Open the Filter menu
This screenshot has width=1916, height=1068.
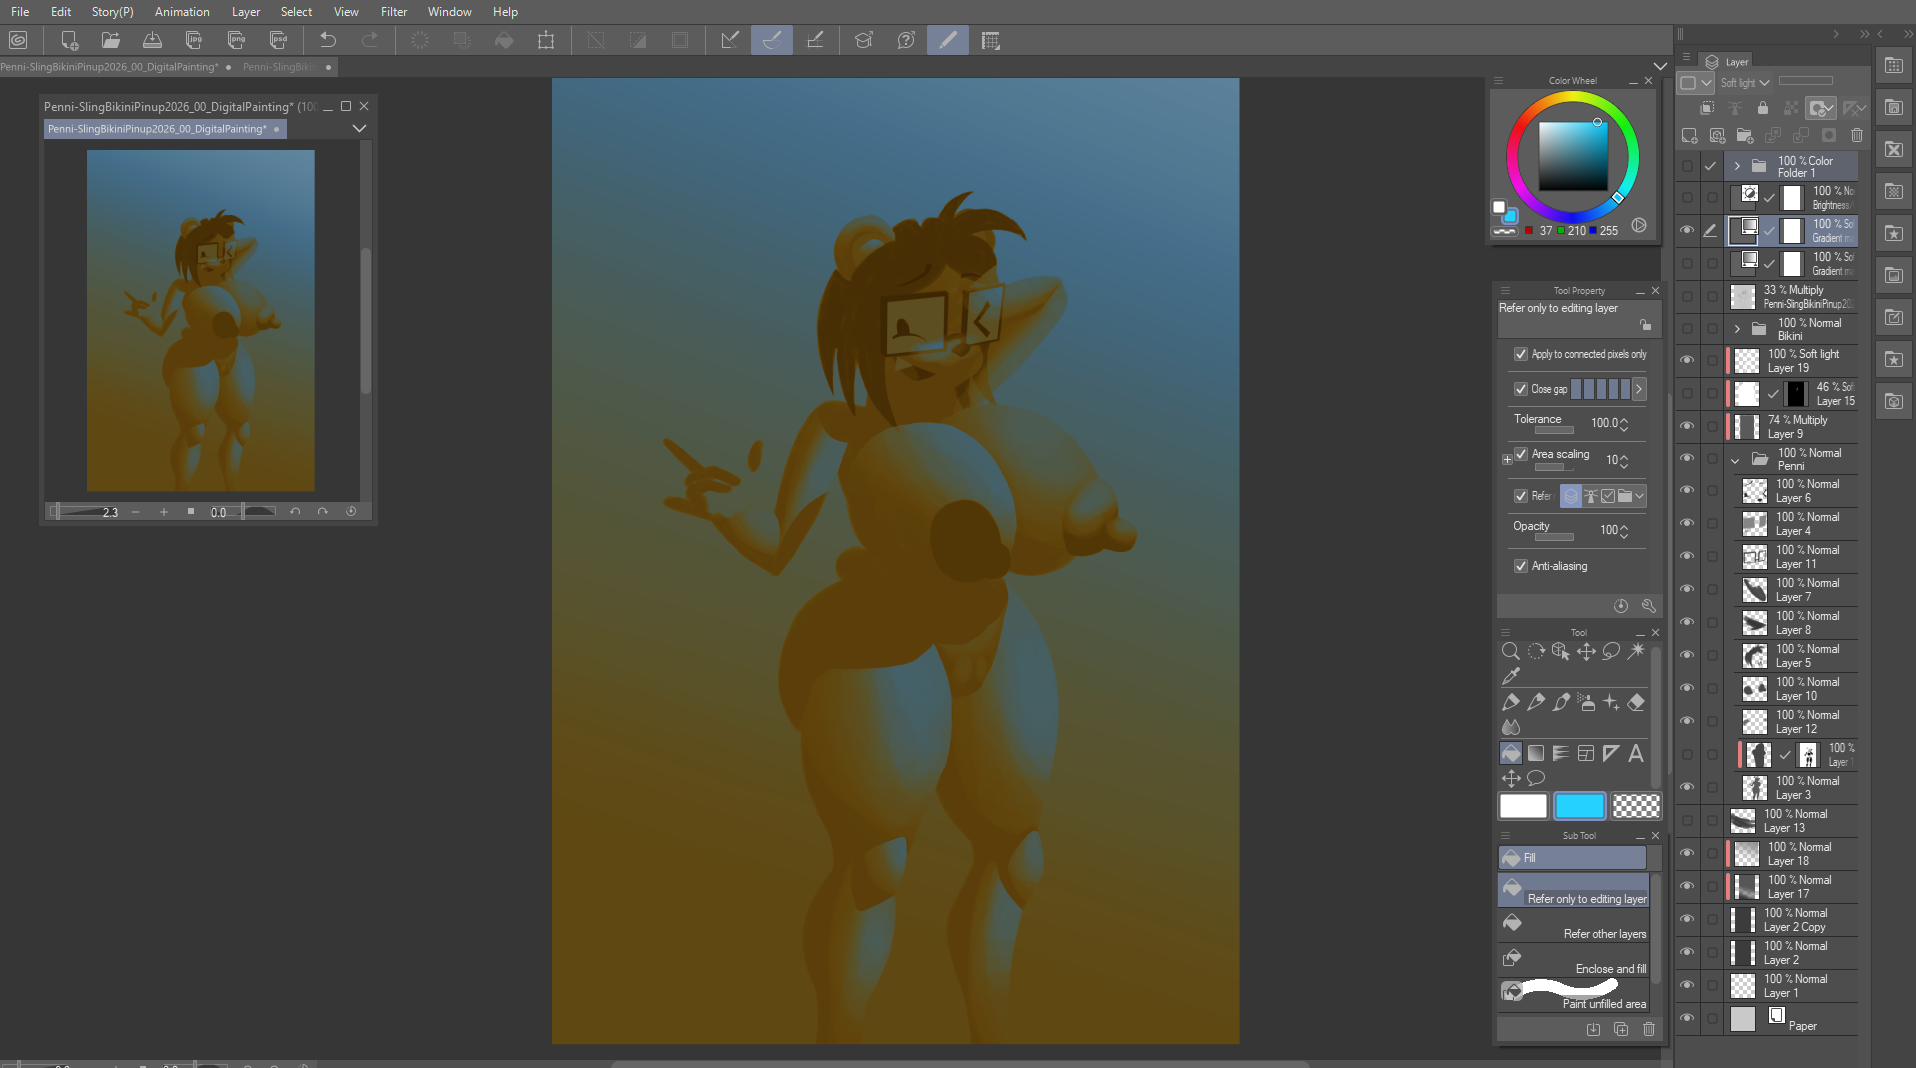393,12
